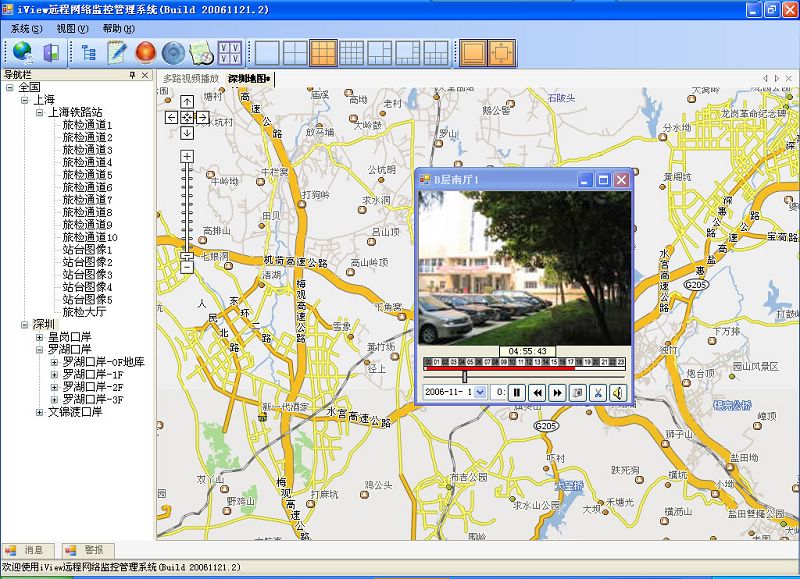Collapse the 上海铁路站 tree node
The width and height of the screenshot is (800, 579).
point(40,112)
